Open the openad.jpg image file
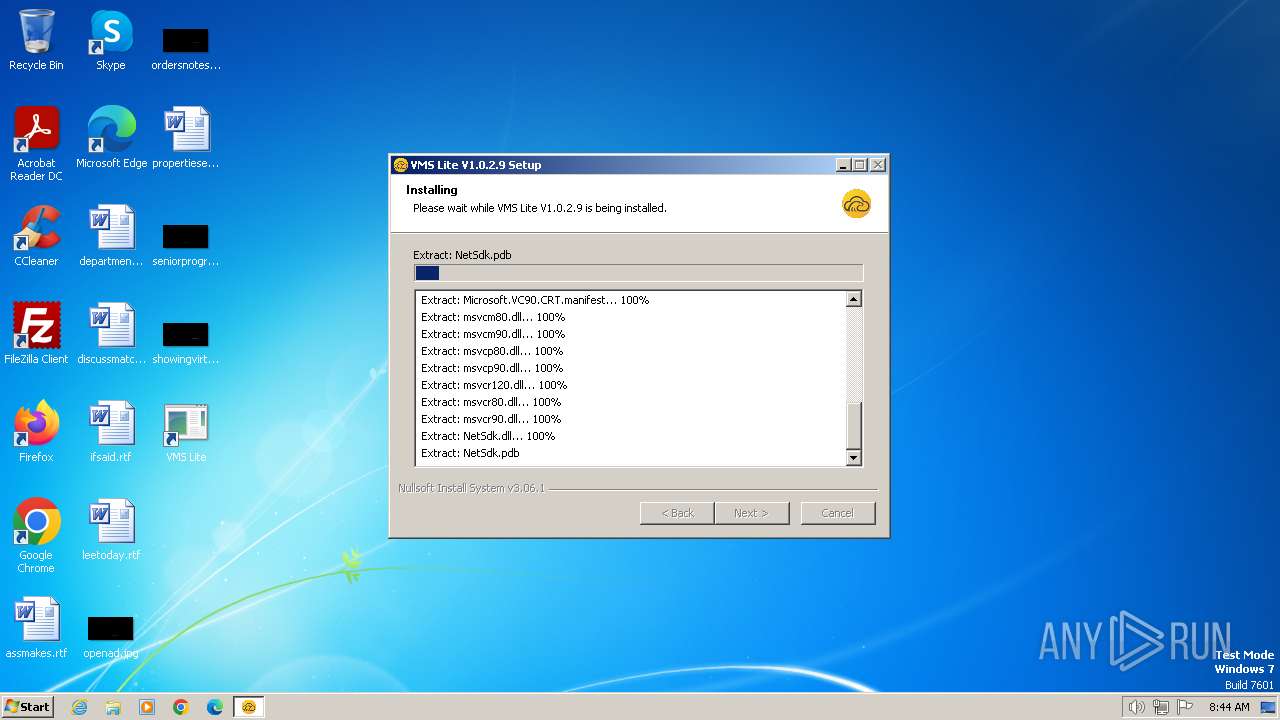Viewport: 1280px width, 720px height. [111, 635]
